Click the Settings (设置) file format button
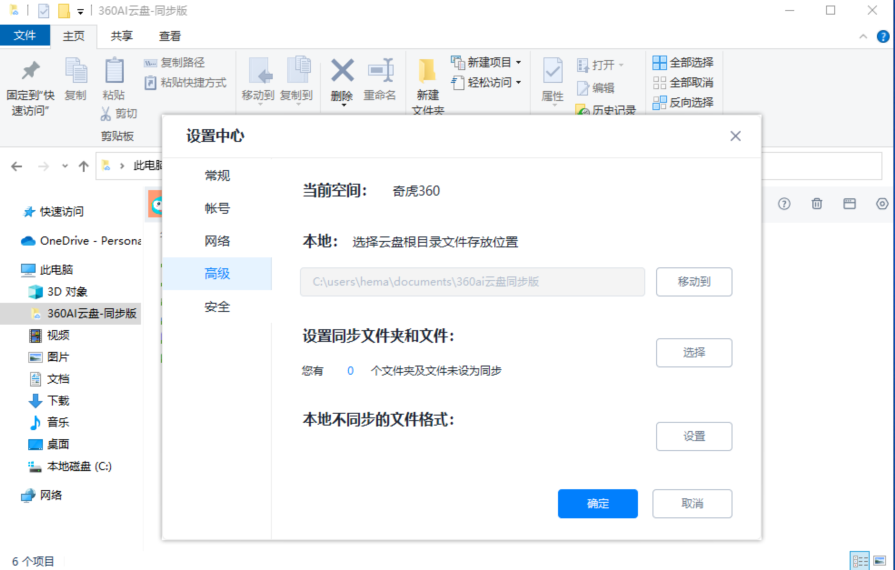 694,436
